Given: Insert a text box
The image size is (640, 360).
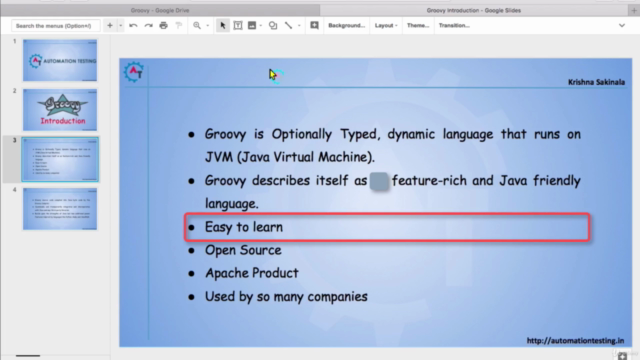Looking at the screenshot, I should 238,25.
